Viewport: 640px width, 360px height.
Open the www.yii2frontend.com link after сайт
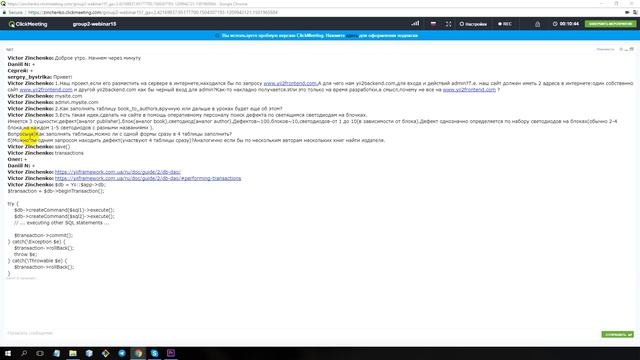coord(46,89)
